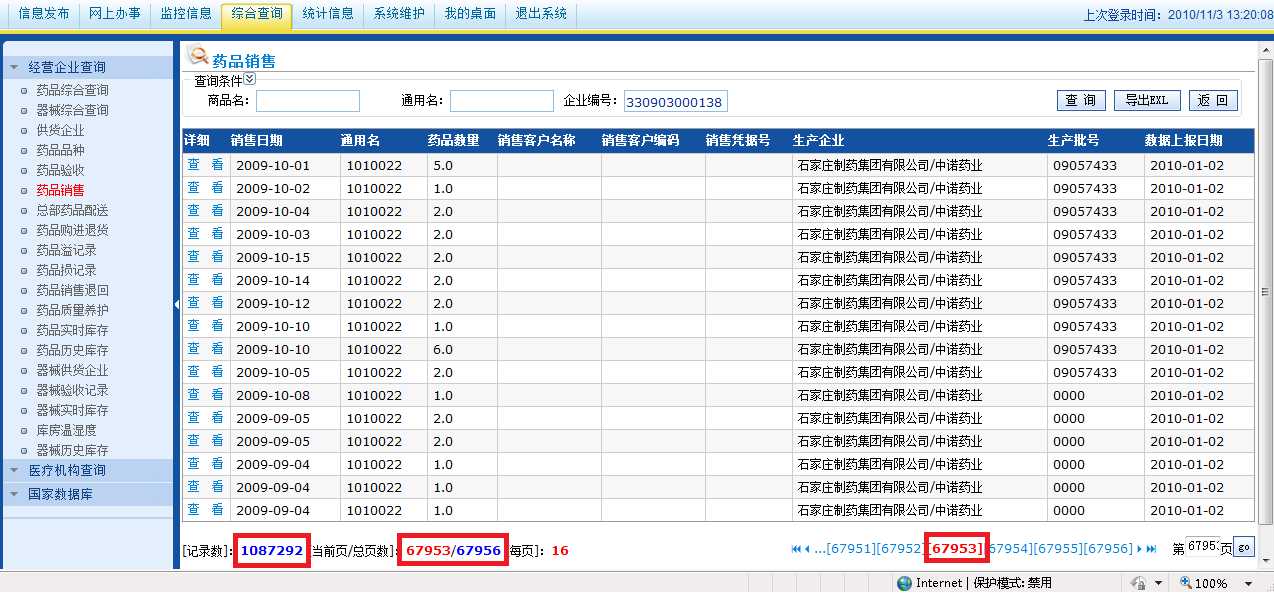Focus the 商品名 input field
1274x593 pixels.
point(308,101)
